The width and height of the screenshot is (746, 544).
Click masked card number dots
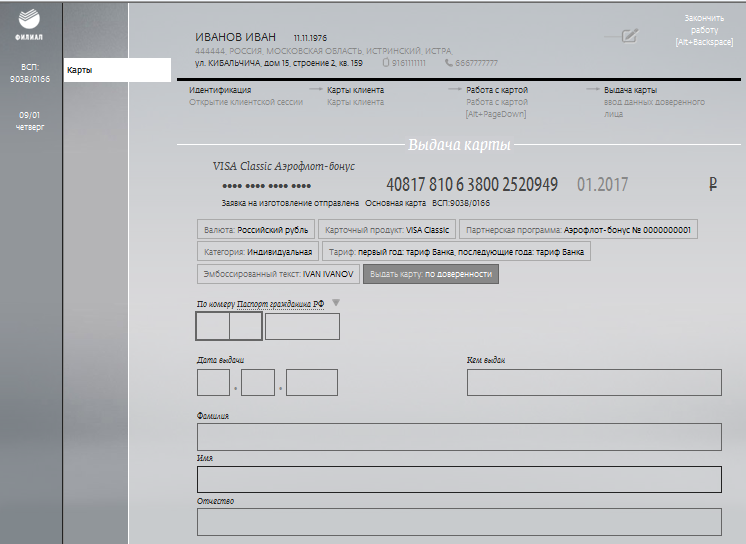tap(266, 186)
